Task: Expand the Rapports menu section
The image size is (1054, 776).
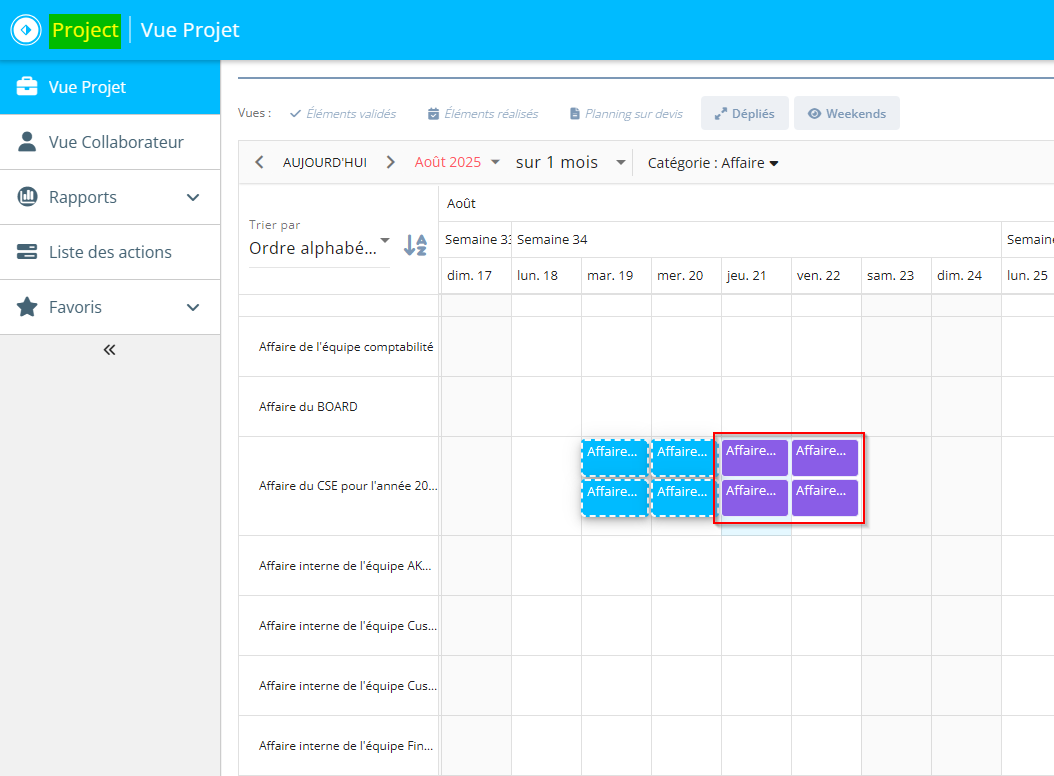Action: click(x=193, y=197)
